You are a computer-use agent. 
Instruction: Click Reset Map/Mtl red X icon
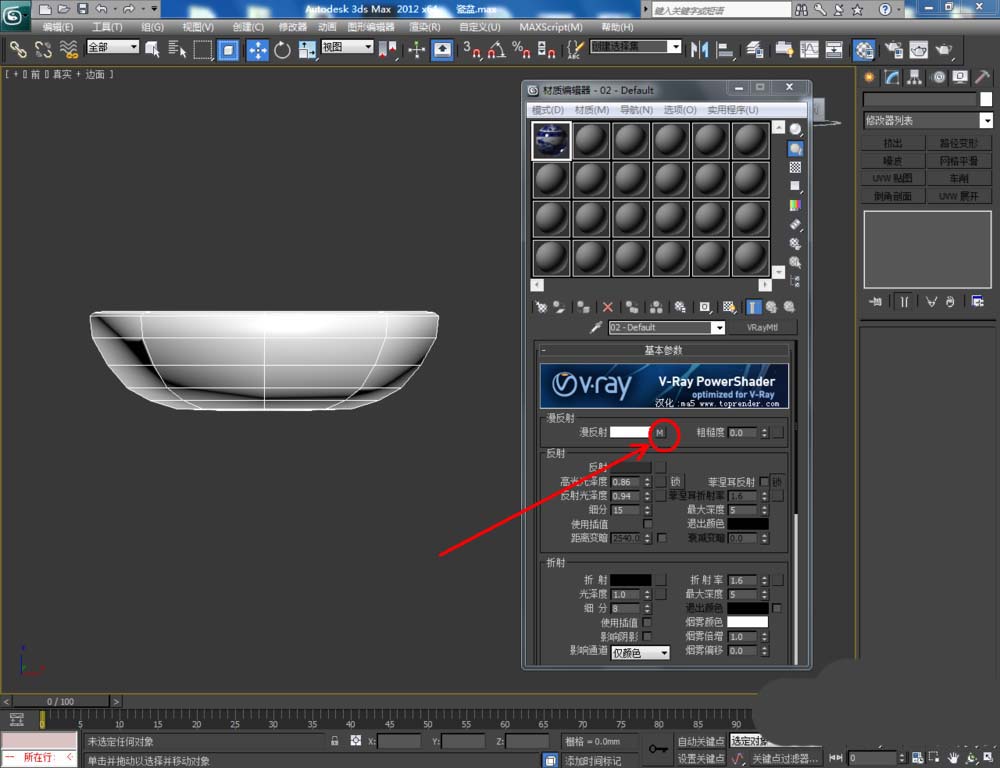(607, 307)
